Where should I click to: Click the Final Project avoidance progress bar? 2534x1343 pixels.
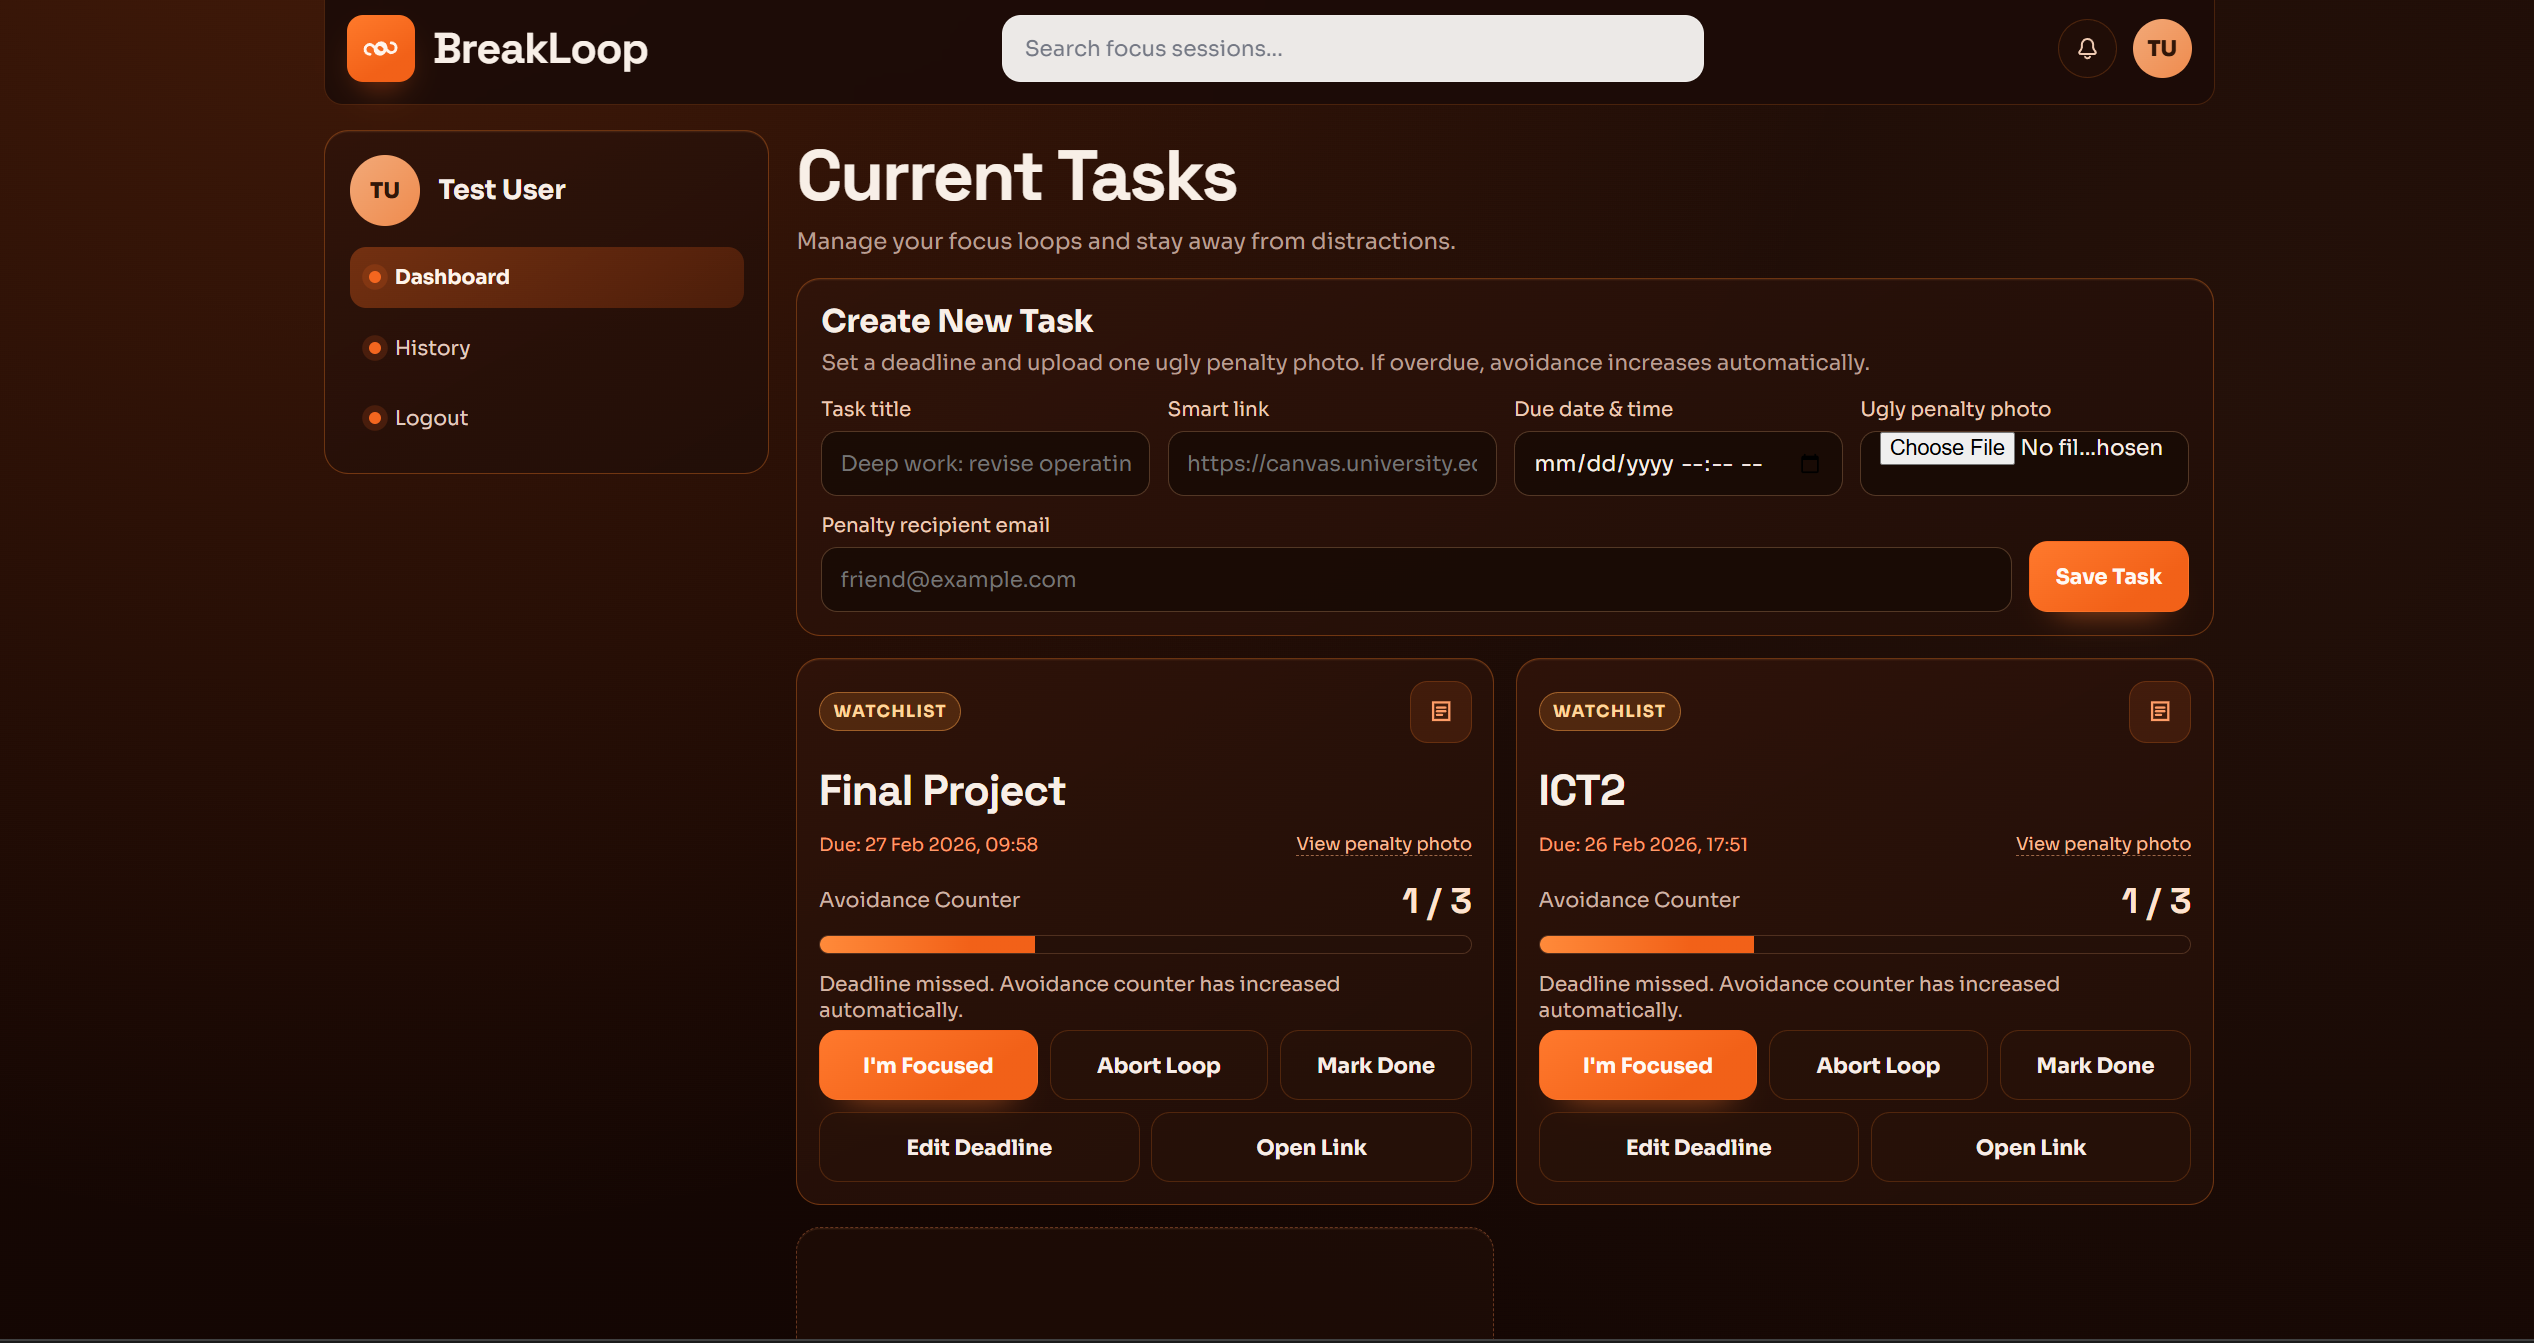pyautogui.click(x=1144, y=944)
